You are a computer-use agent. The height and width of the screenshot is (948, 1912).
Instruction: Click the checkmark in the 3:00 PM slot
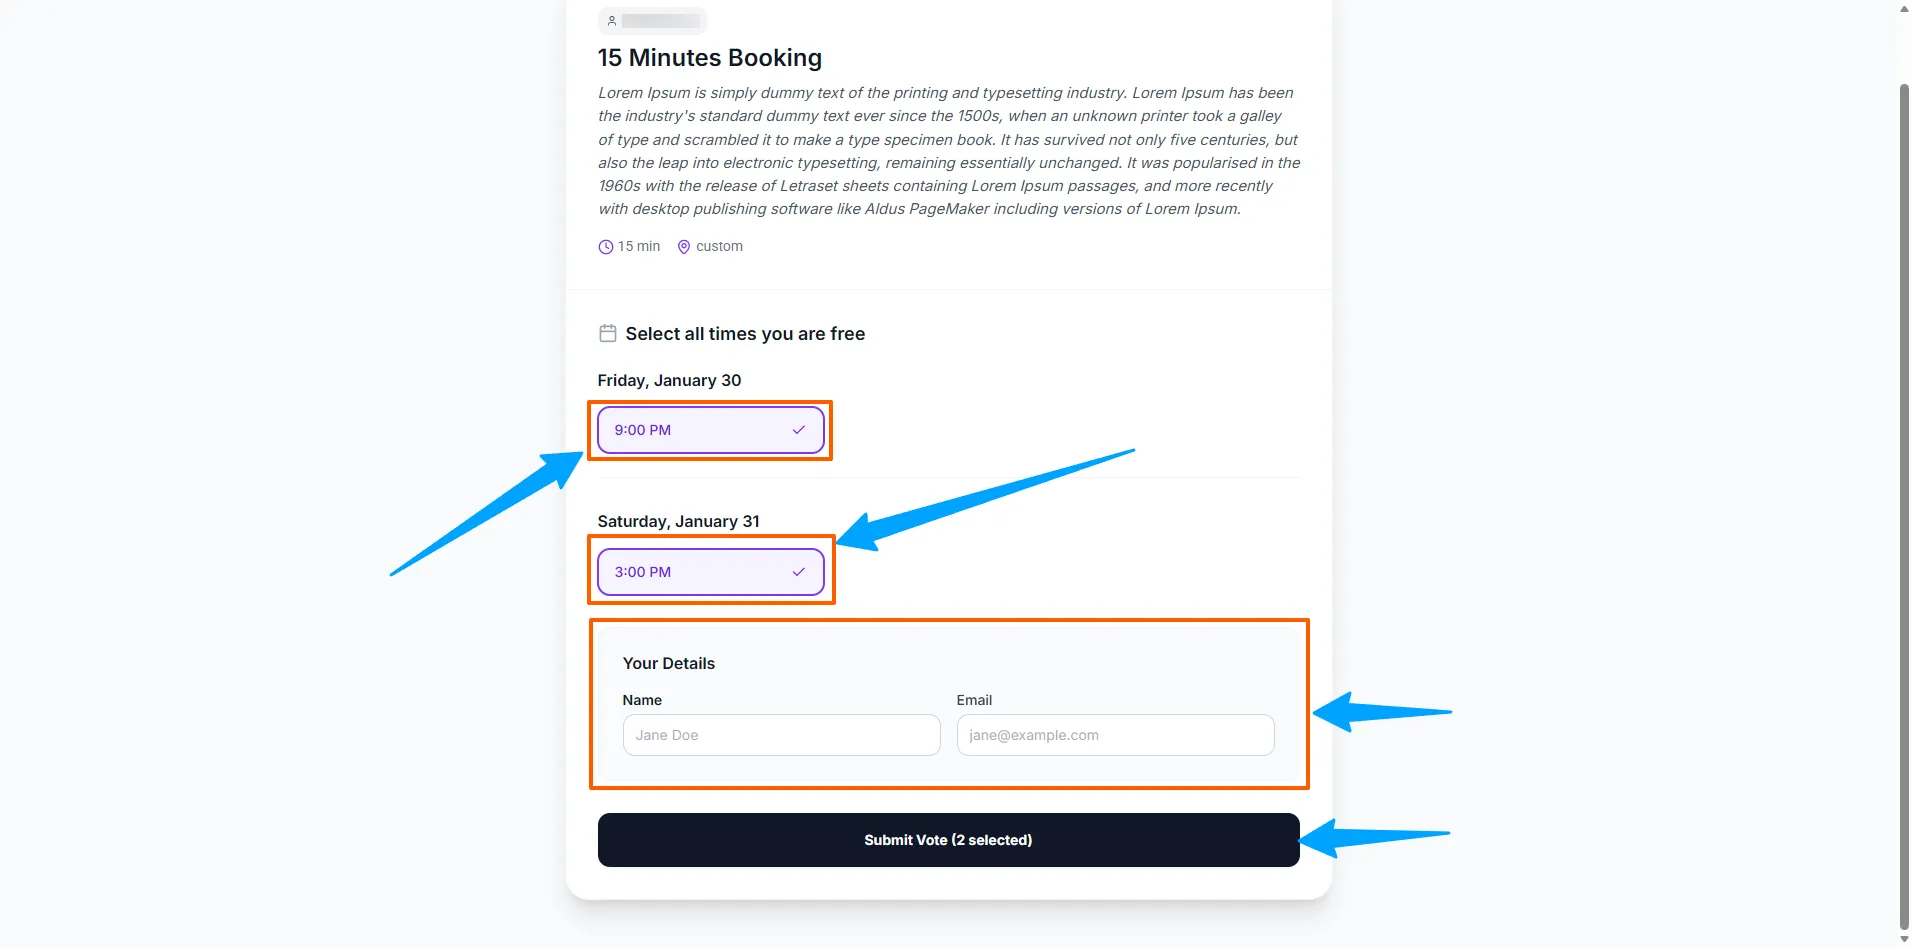(x=799, y=572)
